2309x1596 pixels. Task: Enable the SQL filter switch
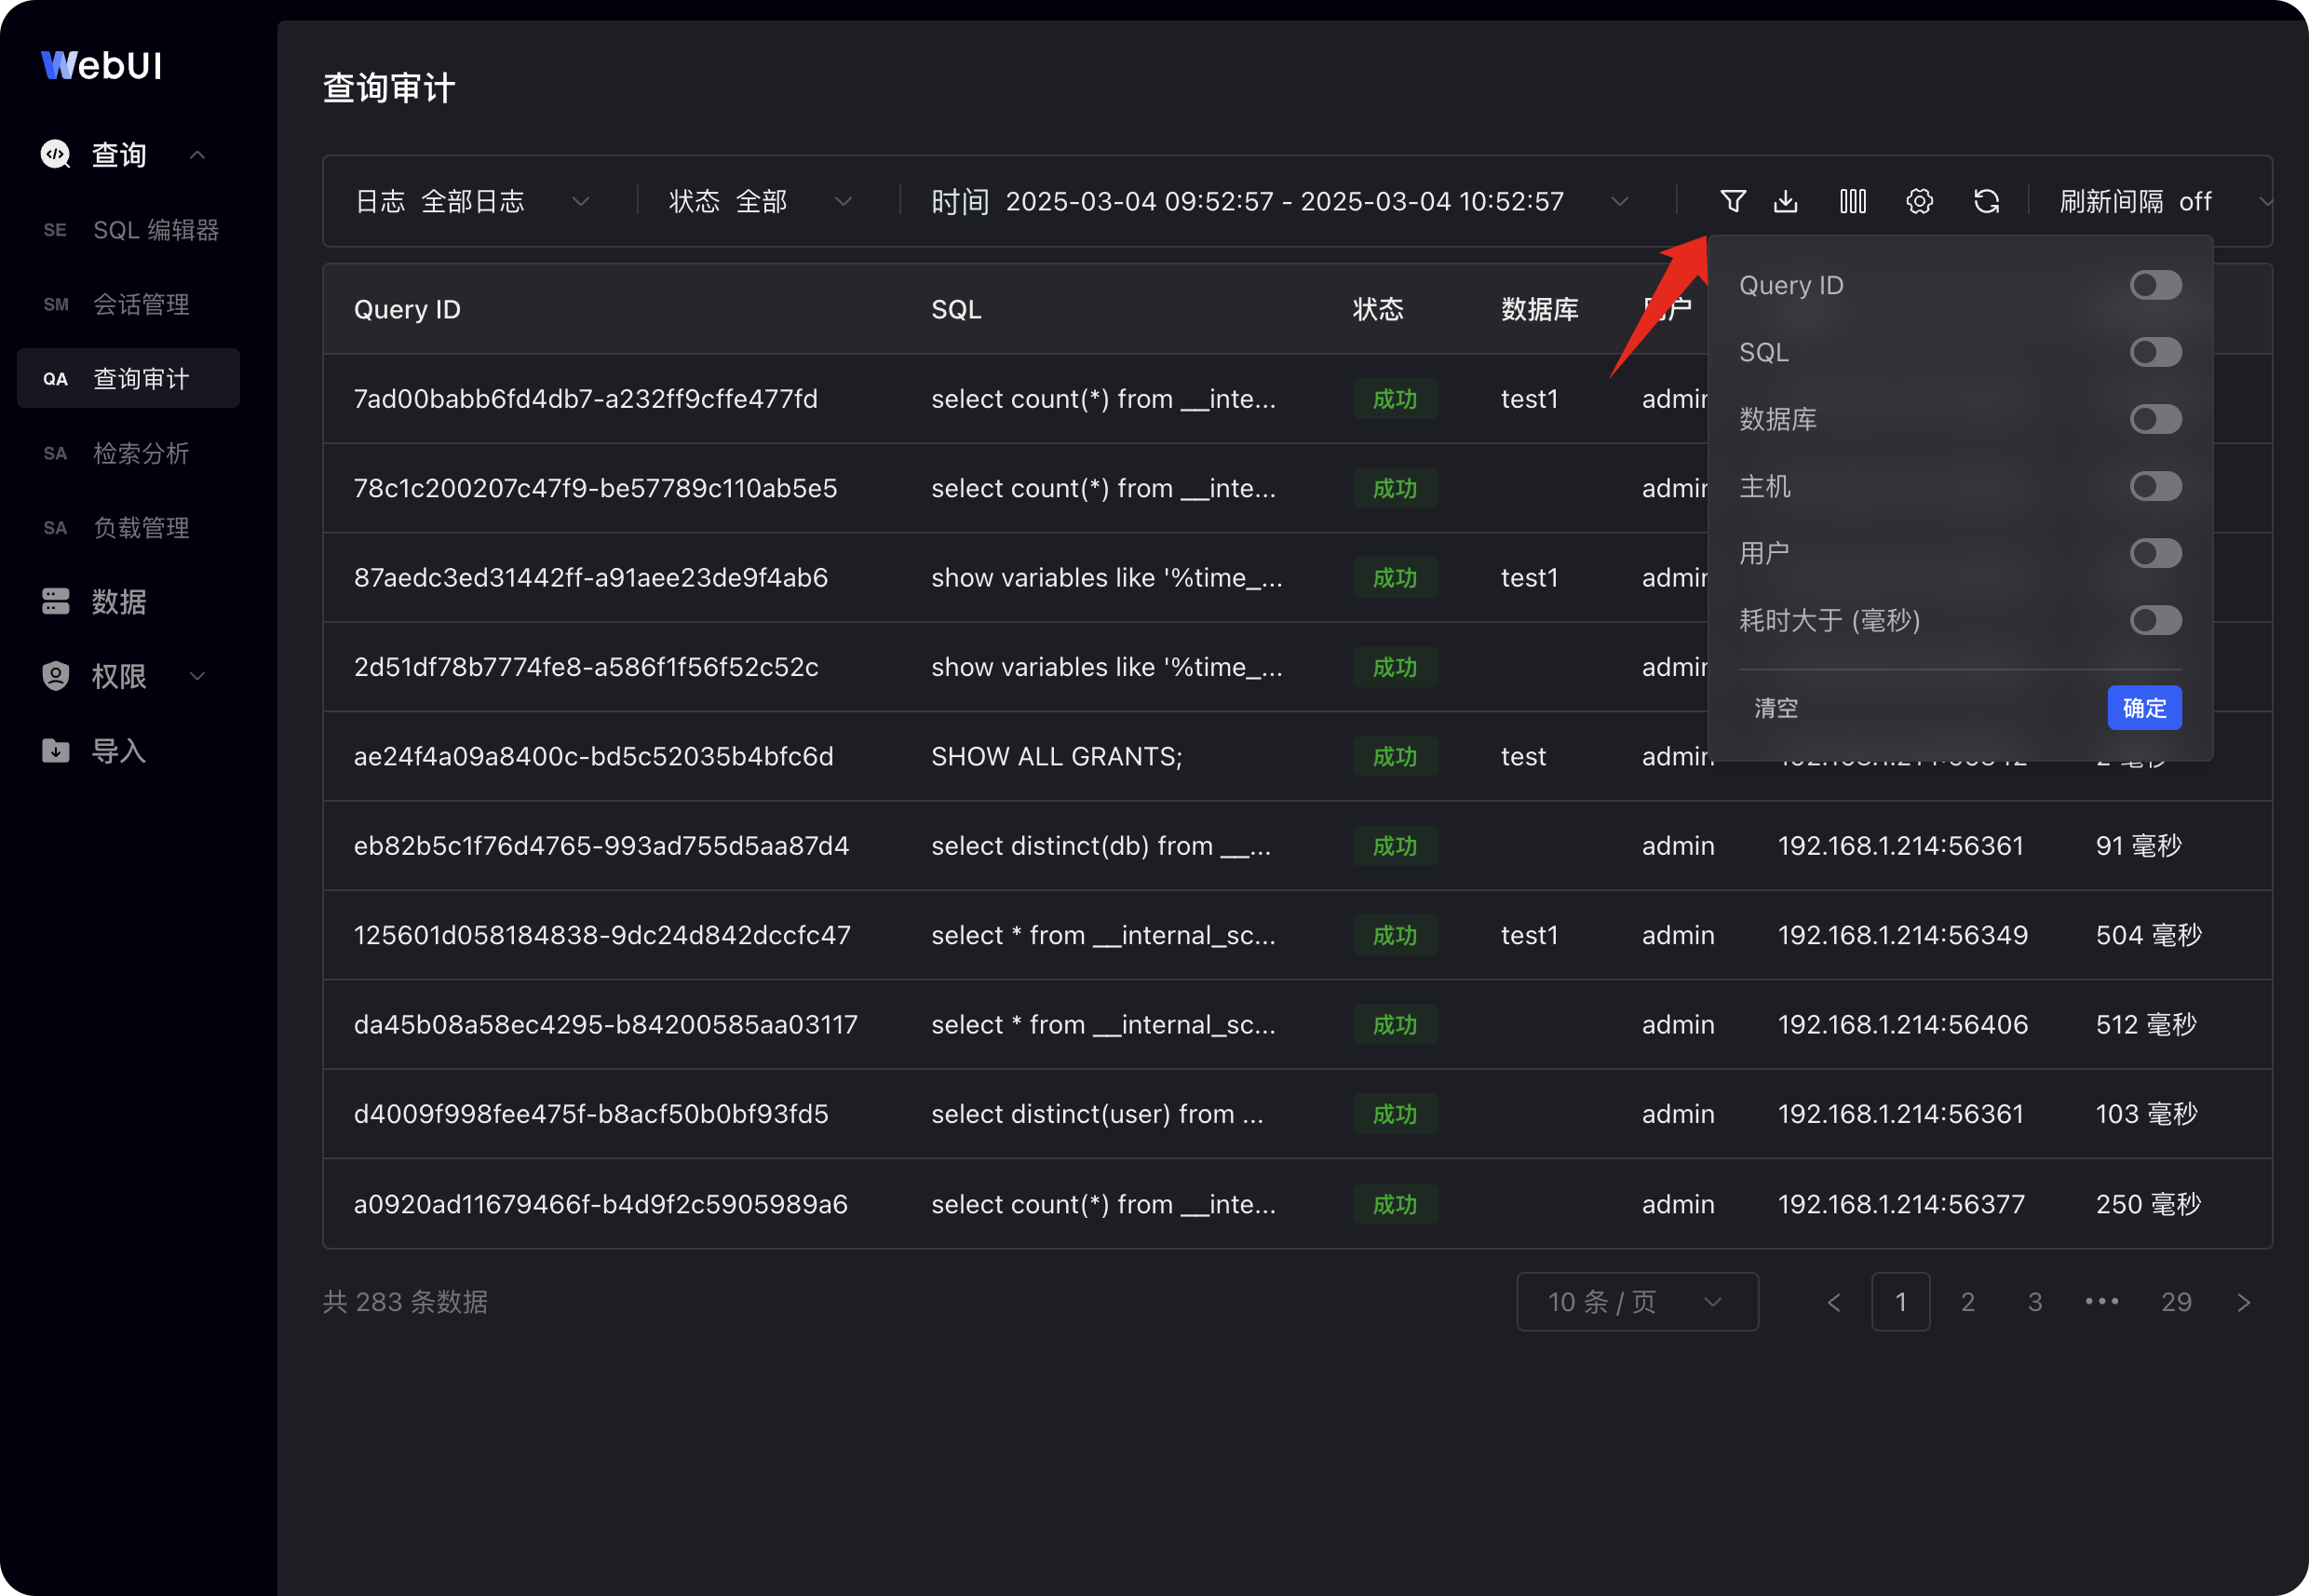(2155, 352)
